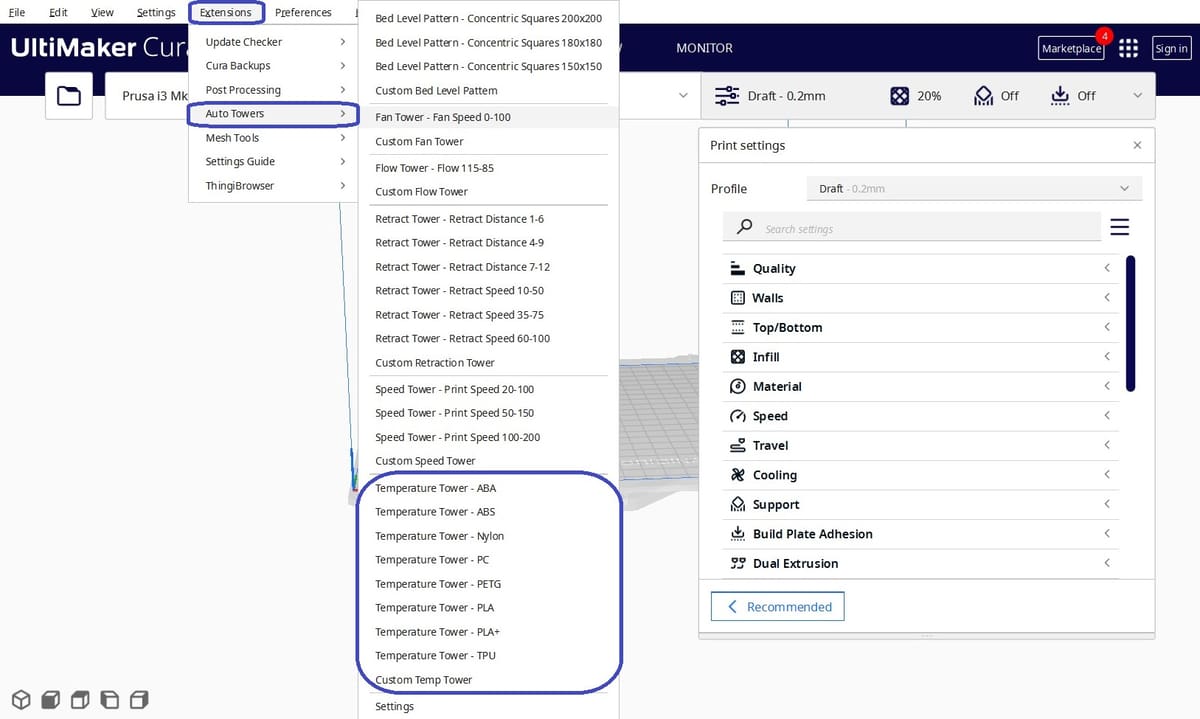Expand the Travel settings category
Screen dimensions: 1200x719
coord(920,445)
